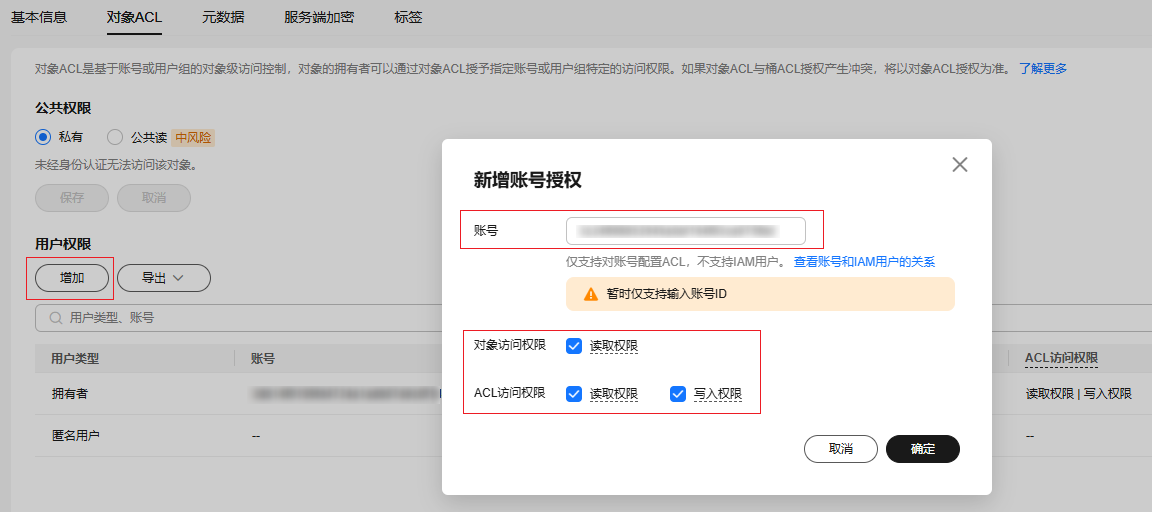
Task: Click the 用户权限 heading
Action: pyautogui.click(x=63, y=244)
